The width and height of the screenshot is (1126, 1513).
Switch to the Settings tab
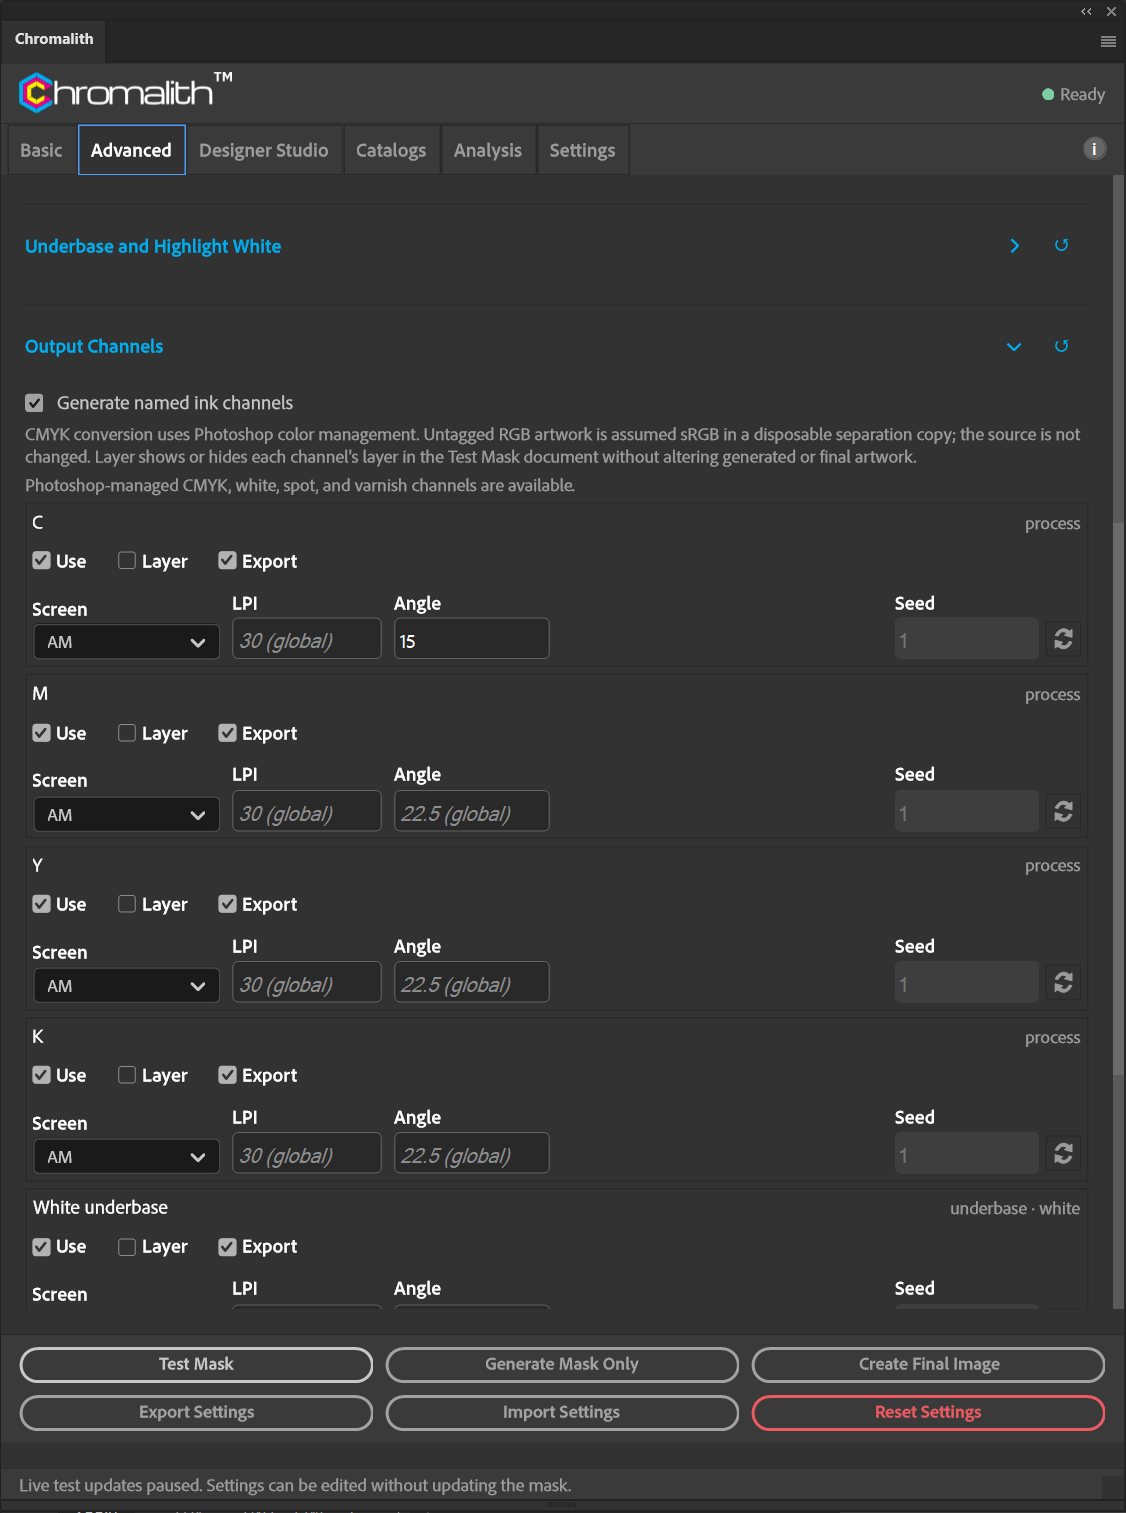click(582, 150)
